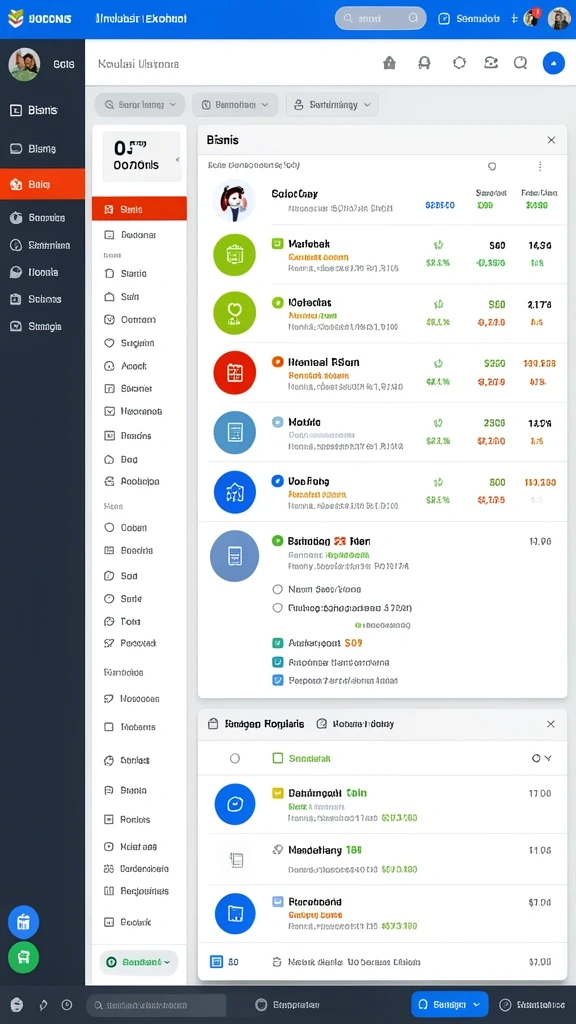
Task: Click the green Matobak status color square
Action: click(x=277, y=244)
